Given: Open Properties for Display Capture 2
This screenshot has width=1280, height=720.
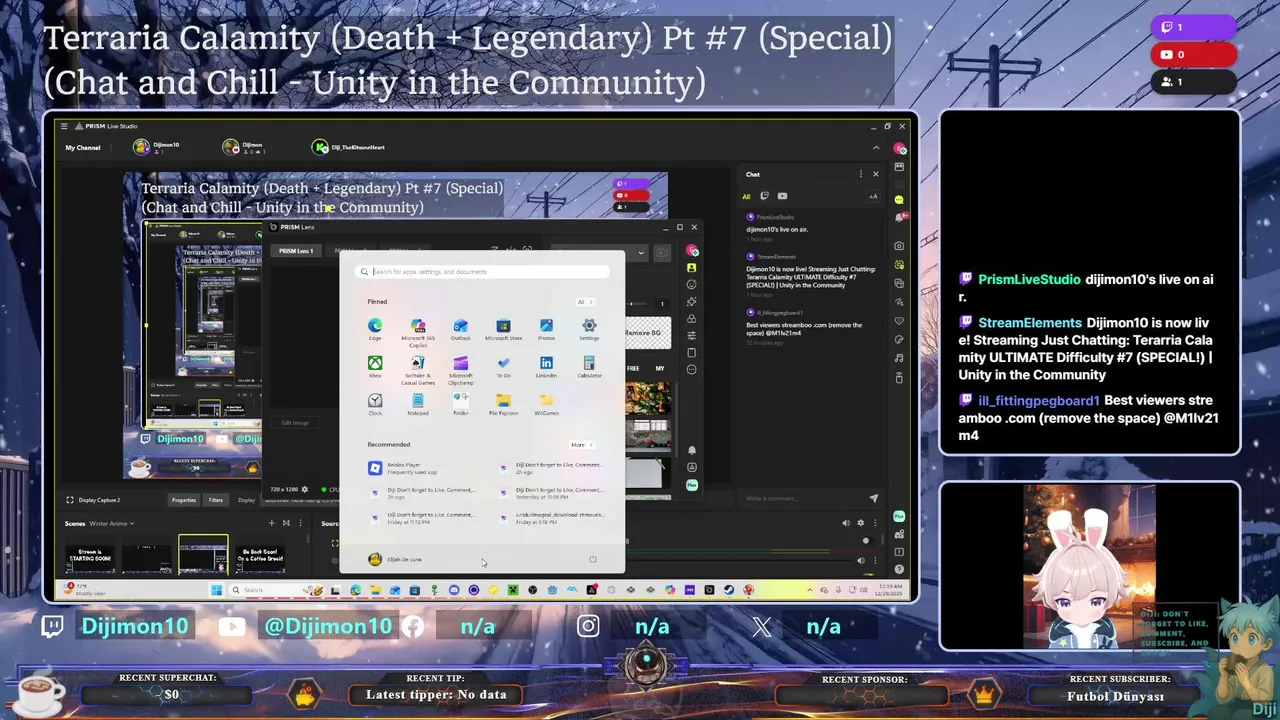Looking at the screenshot, I should pos(184,500).
